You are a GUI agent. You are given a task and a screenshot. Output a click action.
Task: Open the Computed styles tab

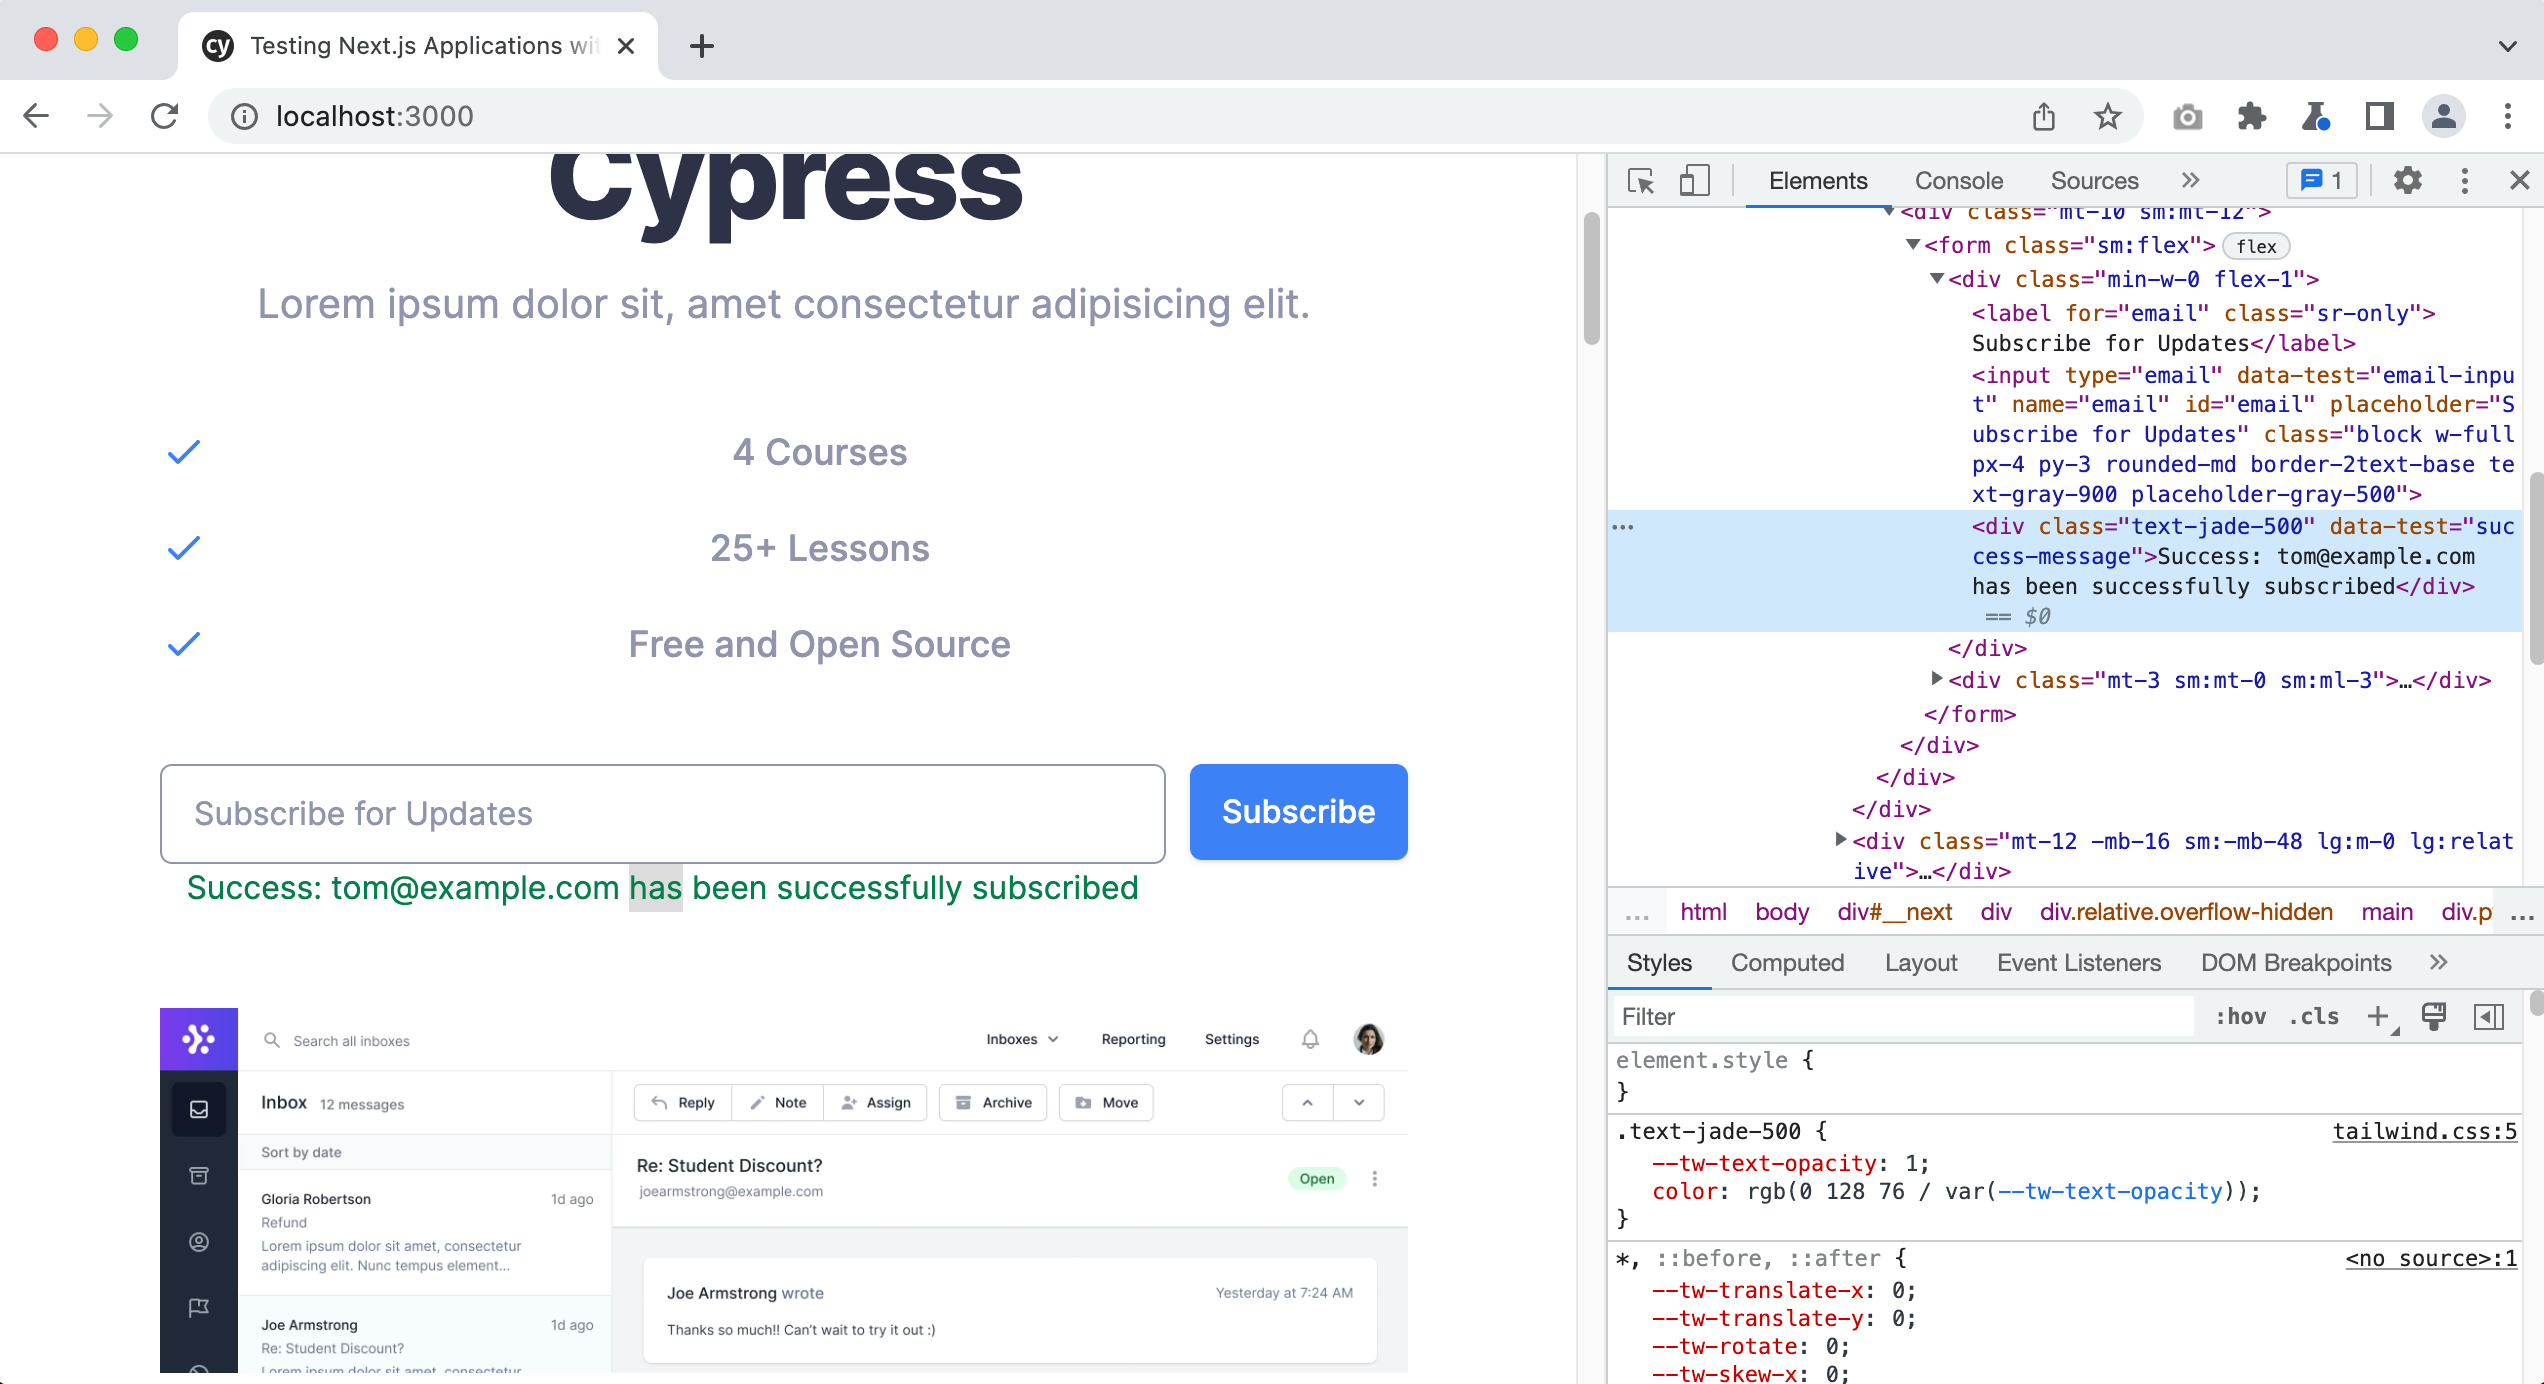[x=1787, y=962]
